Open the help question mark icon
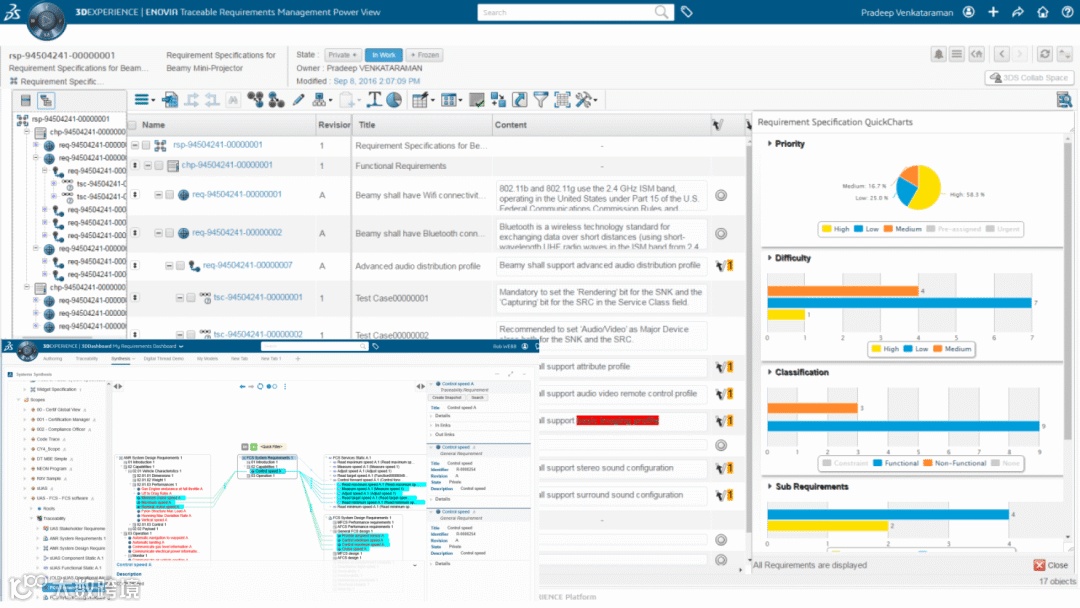This screenshot has width=1080, height=608. click(x=1067, y=12)
